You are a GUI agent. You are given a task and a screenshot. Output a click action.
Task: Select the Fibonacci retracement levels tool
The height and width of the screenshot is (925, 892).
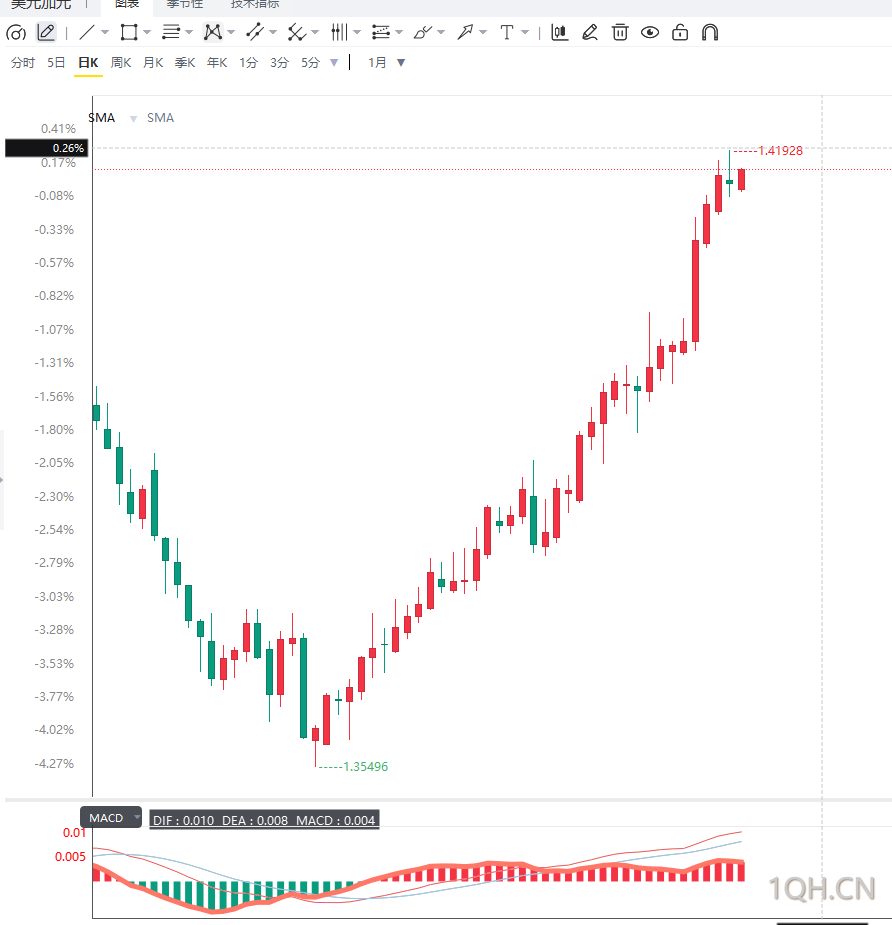[381, 32]
